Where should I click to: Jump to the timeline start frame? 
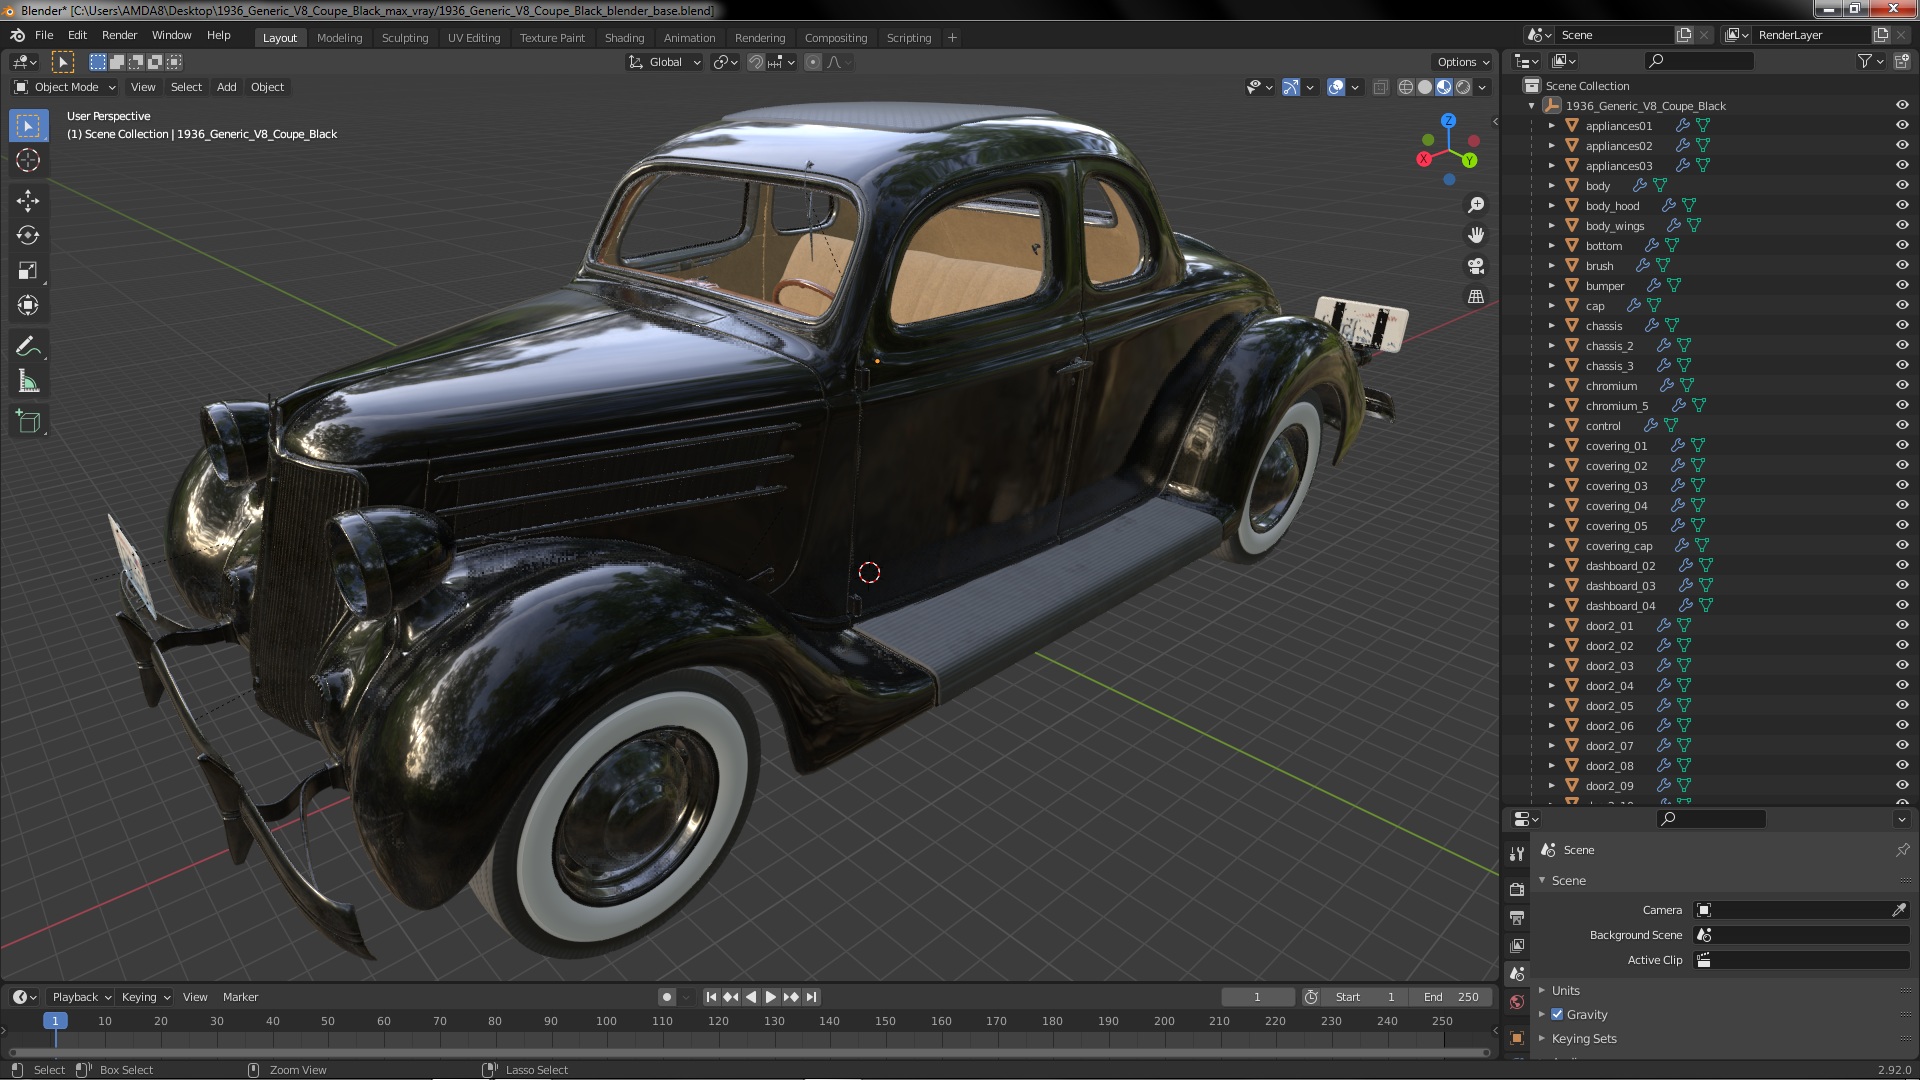click(711, 997)
